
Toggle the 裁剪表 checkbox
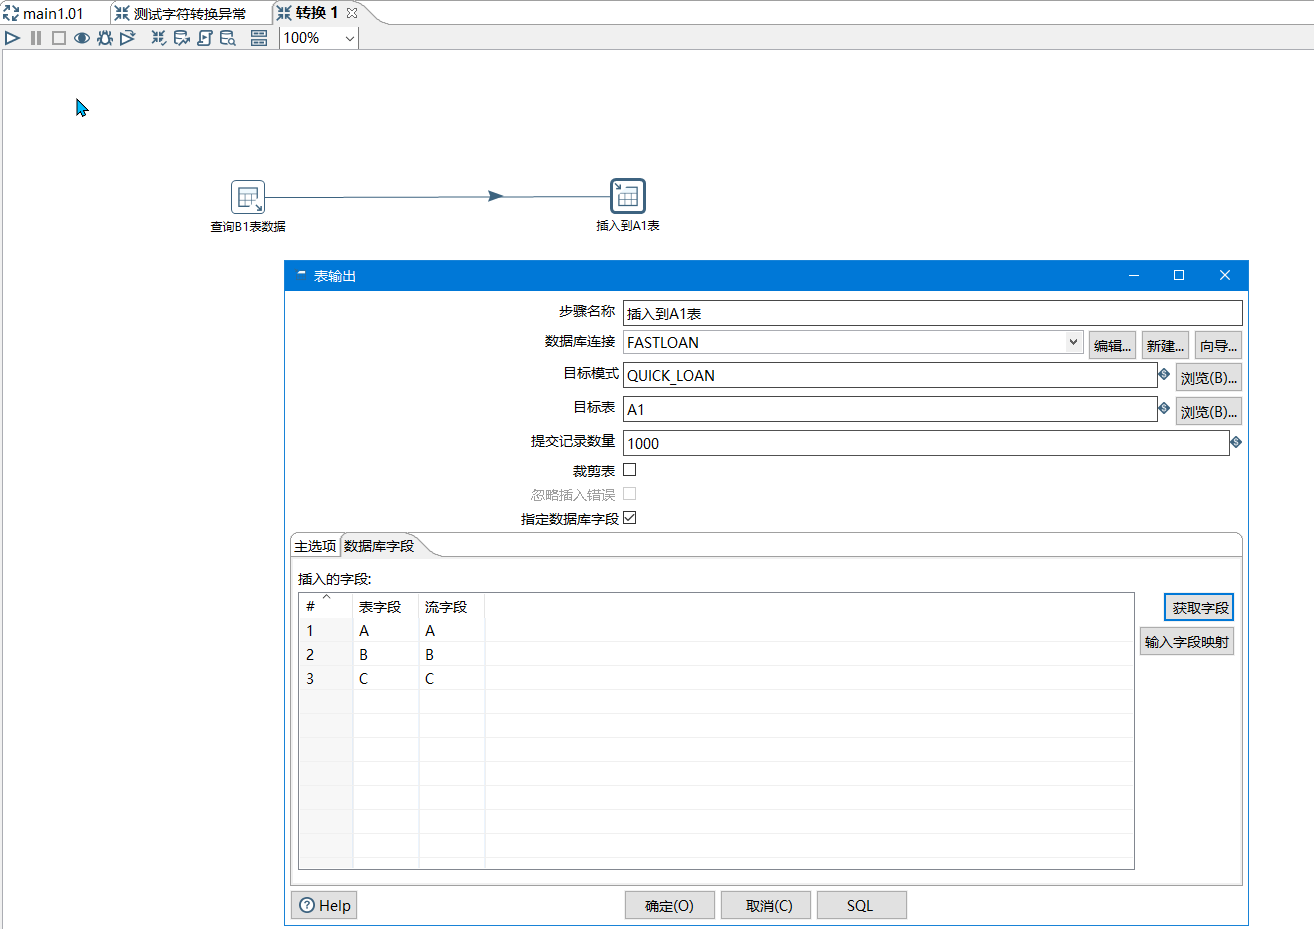click(x=630, y=470)
